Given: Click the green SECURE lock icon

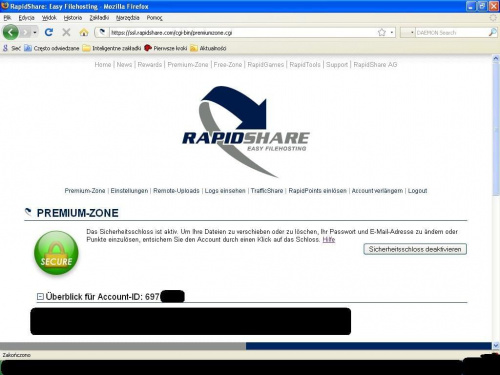Looking at the screenshot, I should coord(56,253).
